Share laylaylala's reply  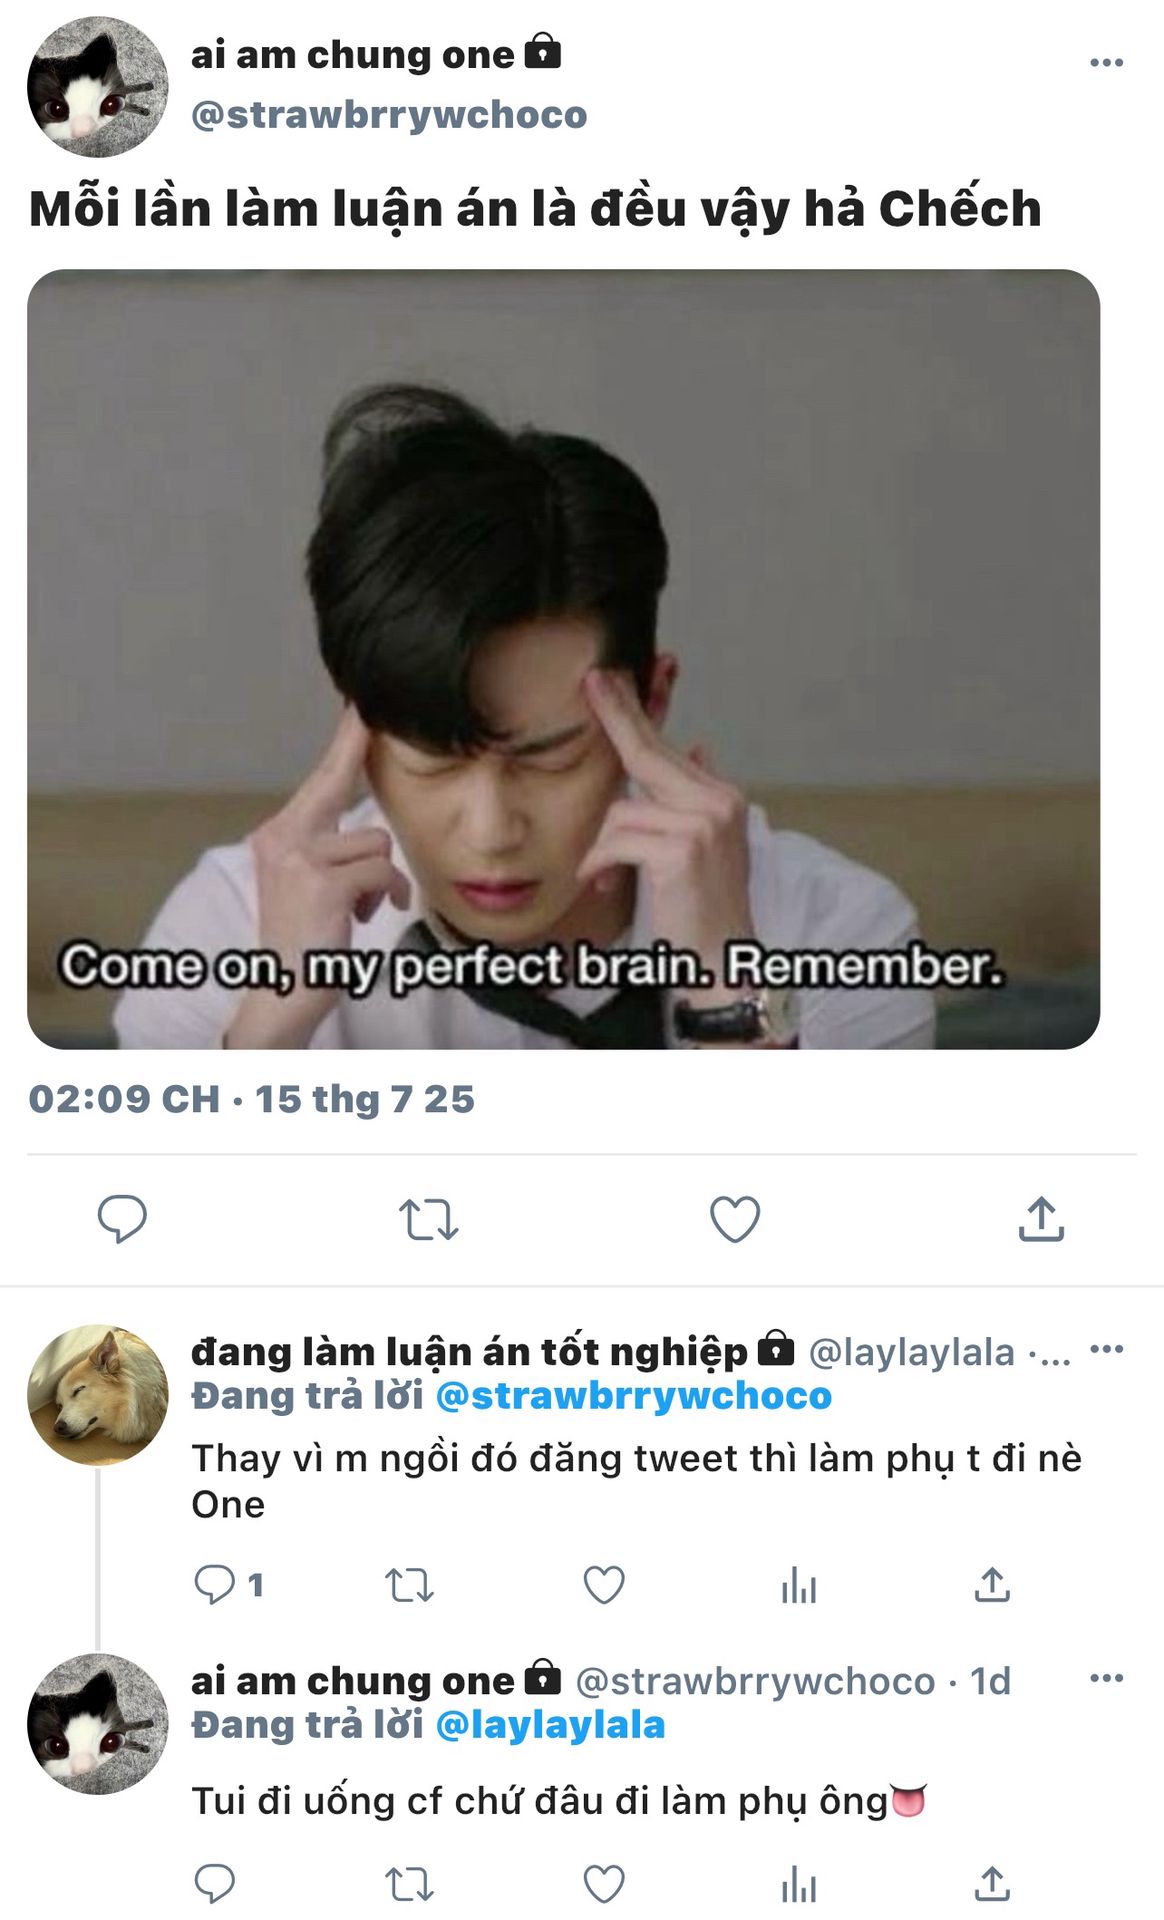[x=992, y=1585]
